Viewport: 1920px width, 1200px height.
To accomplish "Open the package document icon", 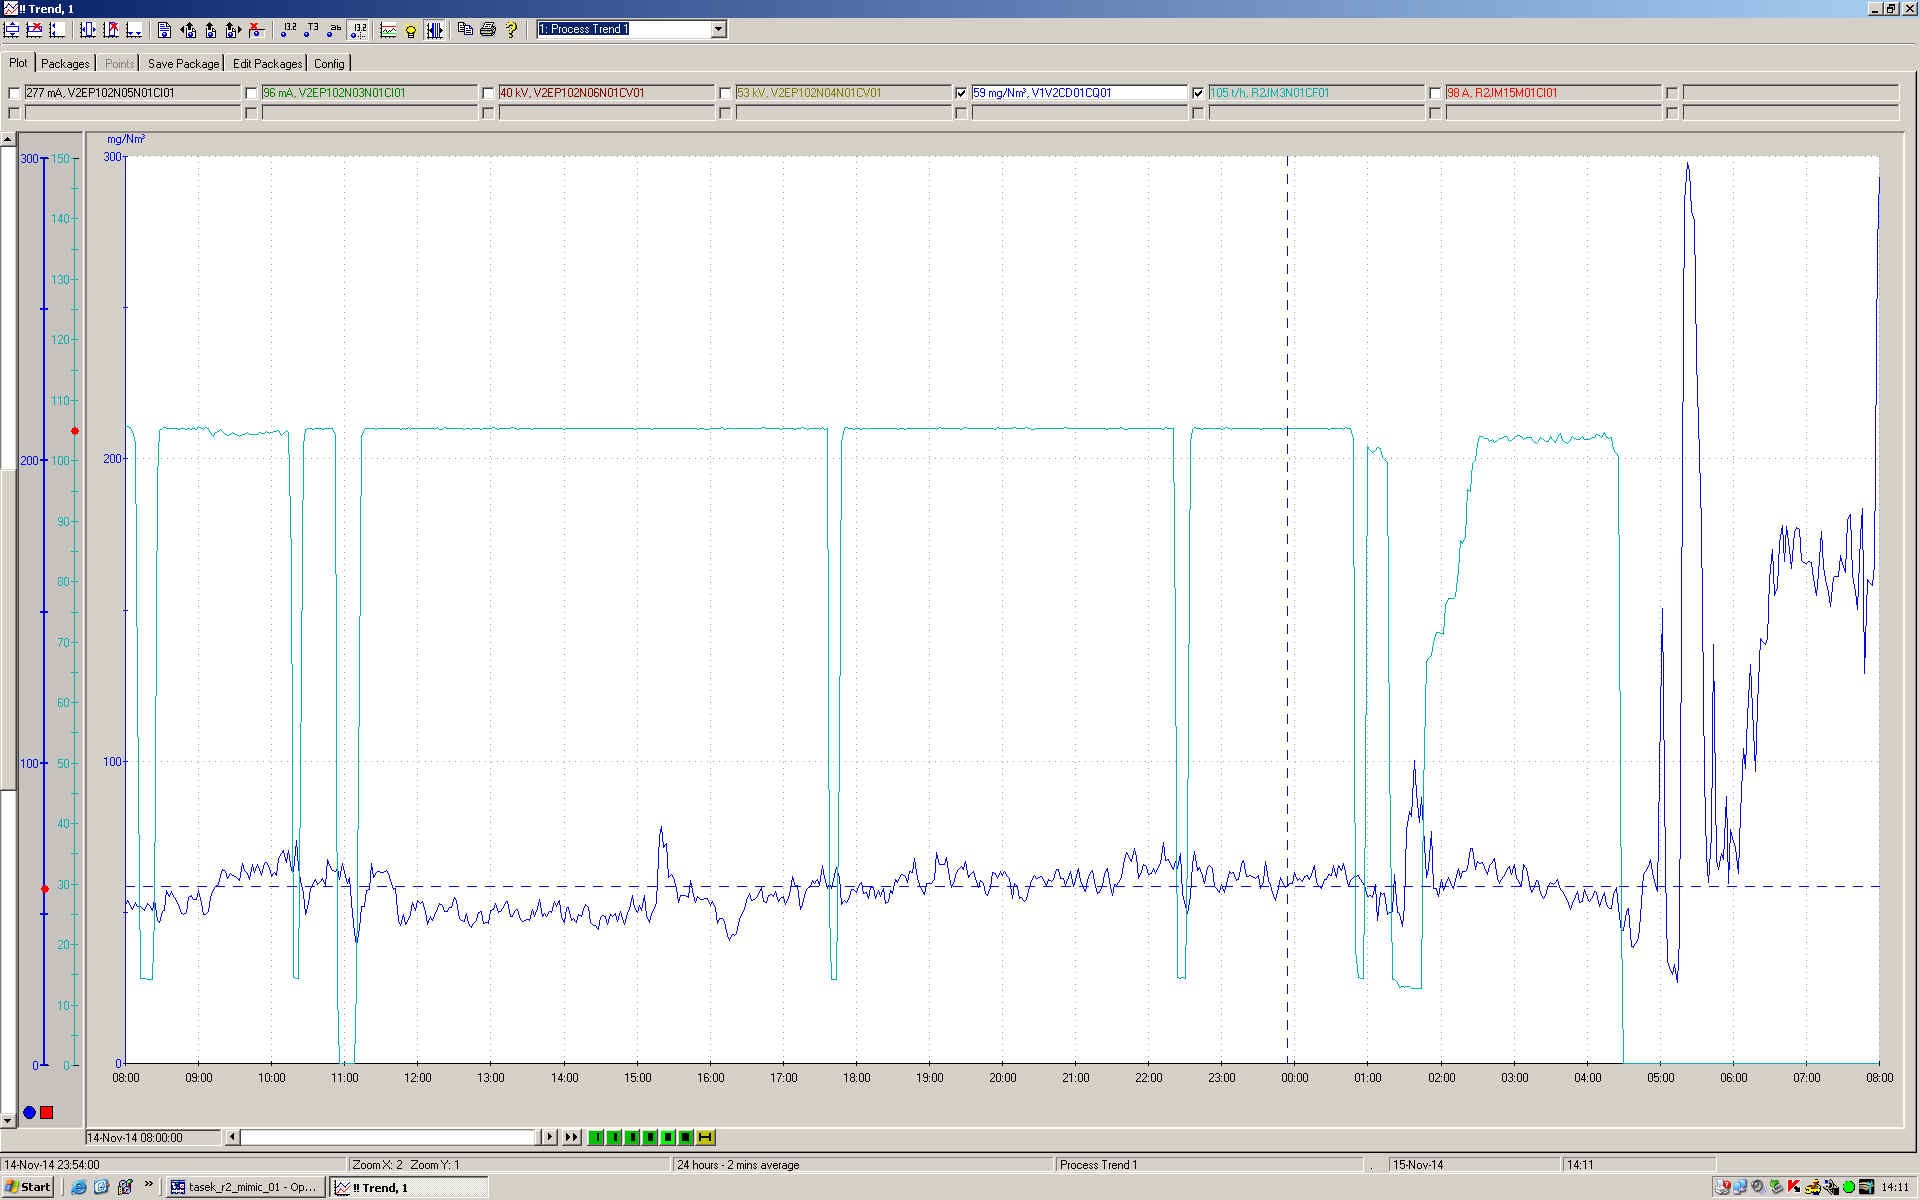I will [x=165, y=30].
